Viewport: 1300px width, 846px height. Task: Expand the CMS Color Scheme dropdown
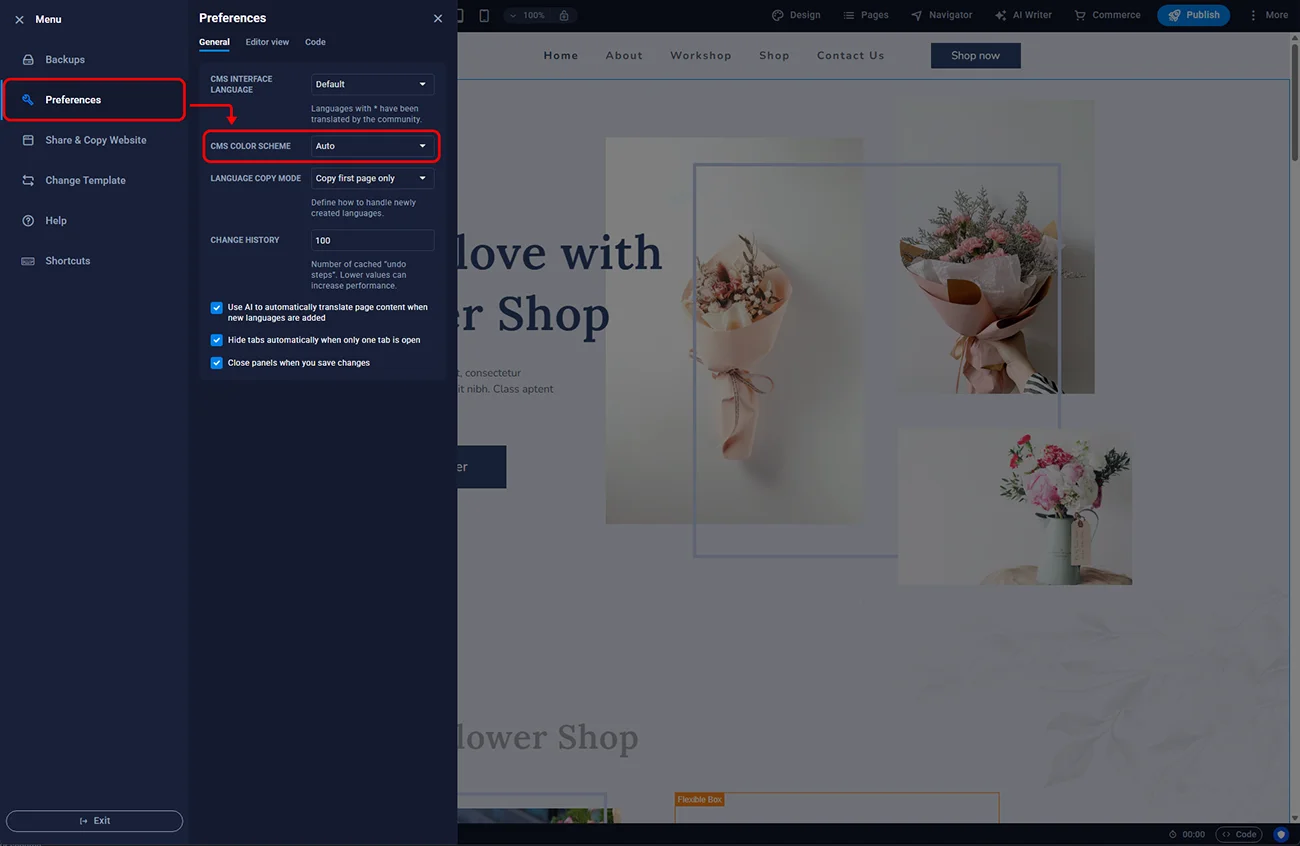pyautogui.click(x=372, y=146)
